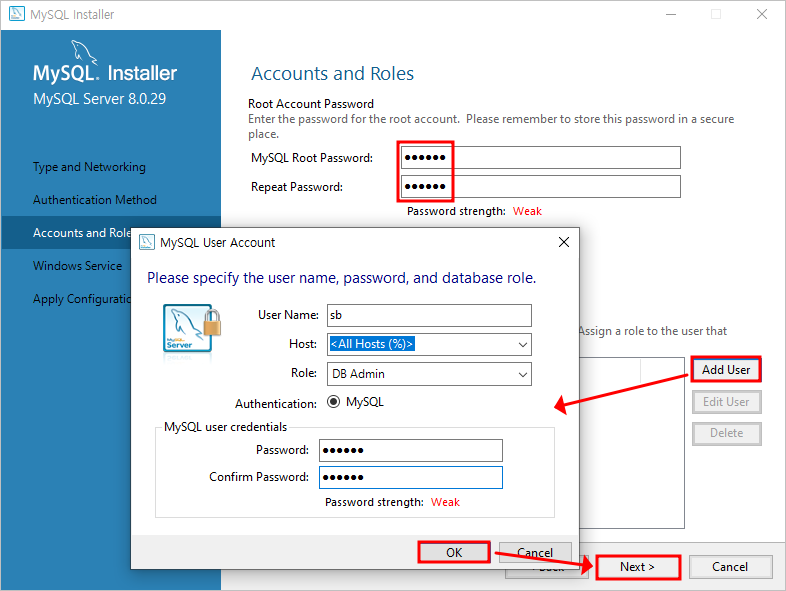786x591 pixels.
Task: Click the MySQL Installer title bar icon
Action: pos(17,14)
